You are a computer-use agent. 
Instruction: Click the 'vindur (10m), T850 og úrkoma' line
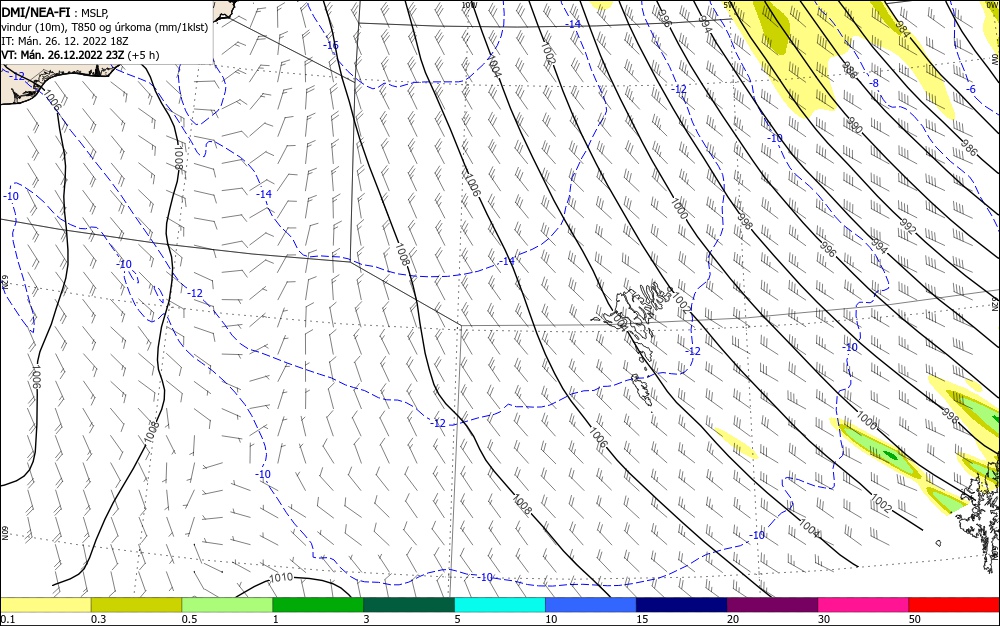pos(104,27)
